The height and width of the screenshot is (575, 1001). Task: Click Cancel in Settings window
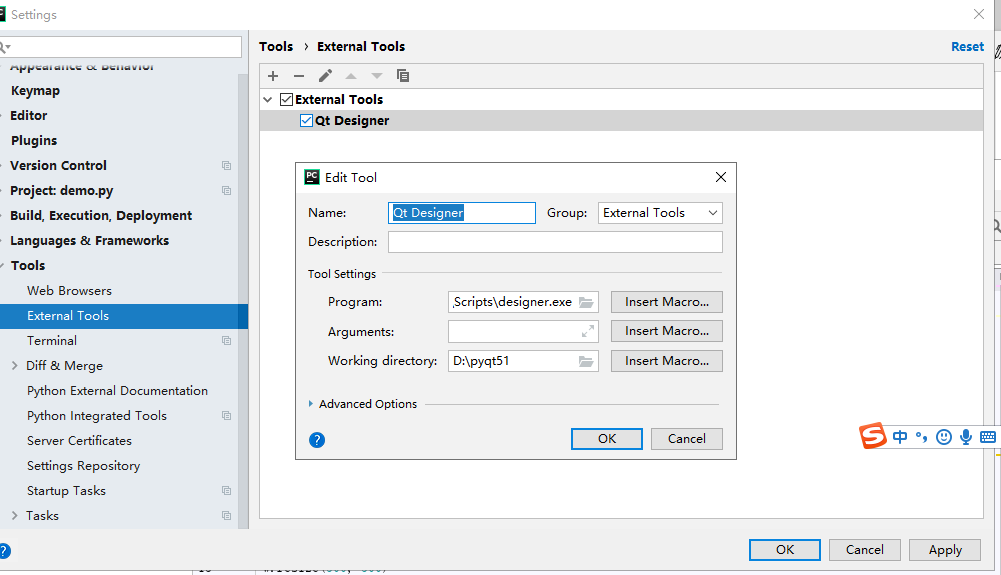pyautogui.click(x=864, y=550)
